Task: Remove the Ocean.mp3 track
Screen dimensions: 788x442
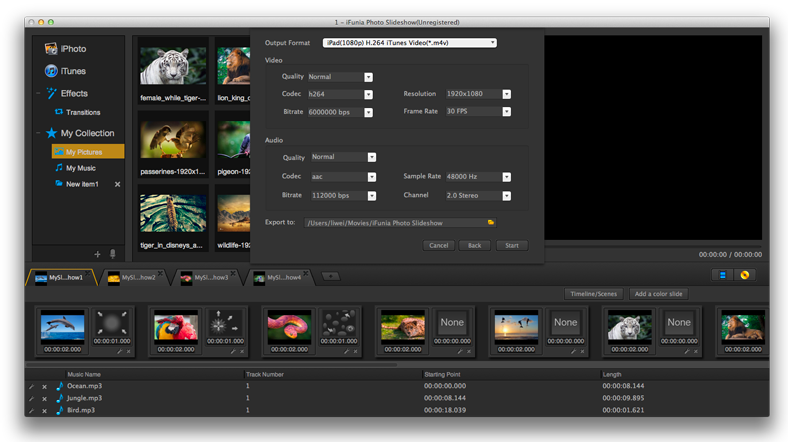Action: tap(44, 387)
